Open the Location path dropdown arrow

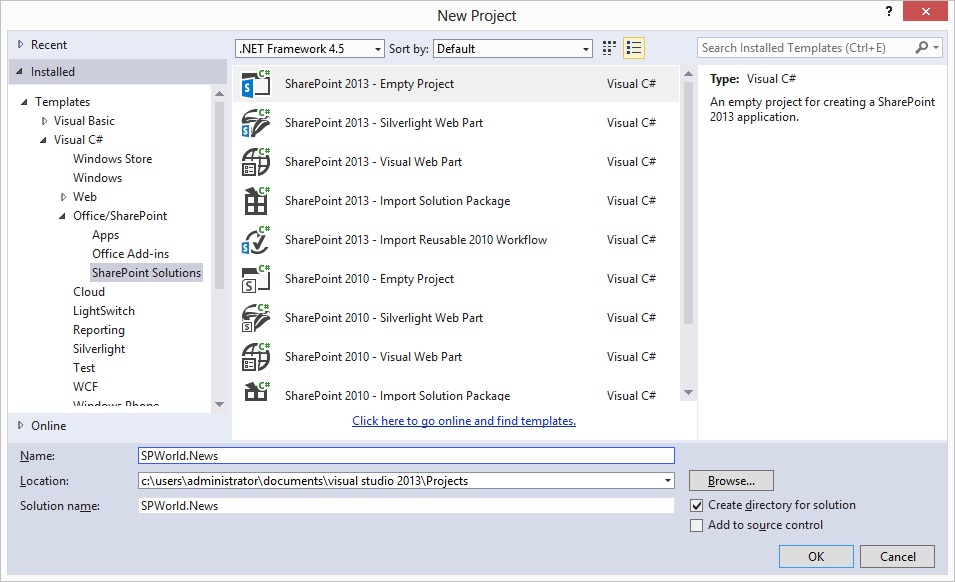click(x=668, y=481)
